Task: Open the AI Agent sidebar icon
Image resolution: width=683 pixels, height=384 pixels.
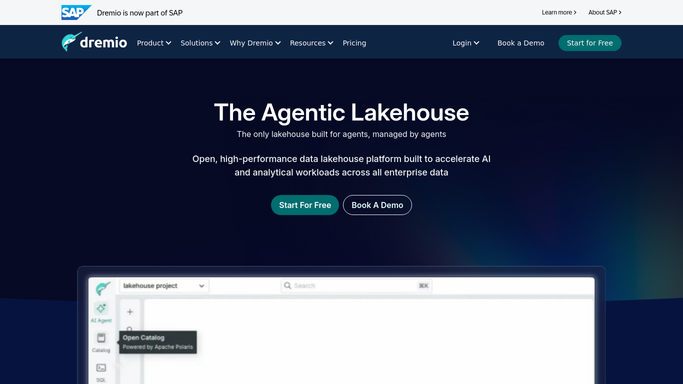Action: pyautogui.click(x=101, y=313)
